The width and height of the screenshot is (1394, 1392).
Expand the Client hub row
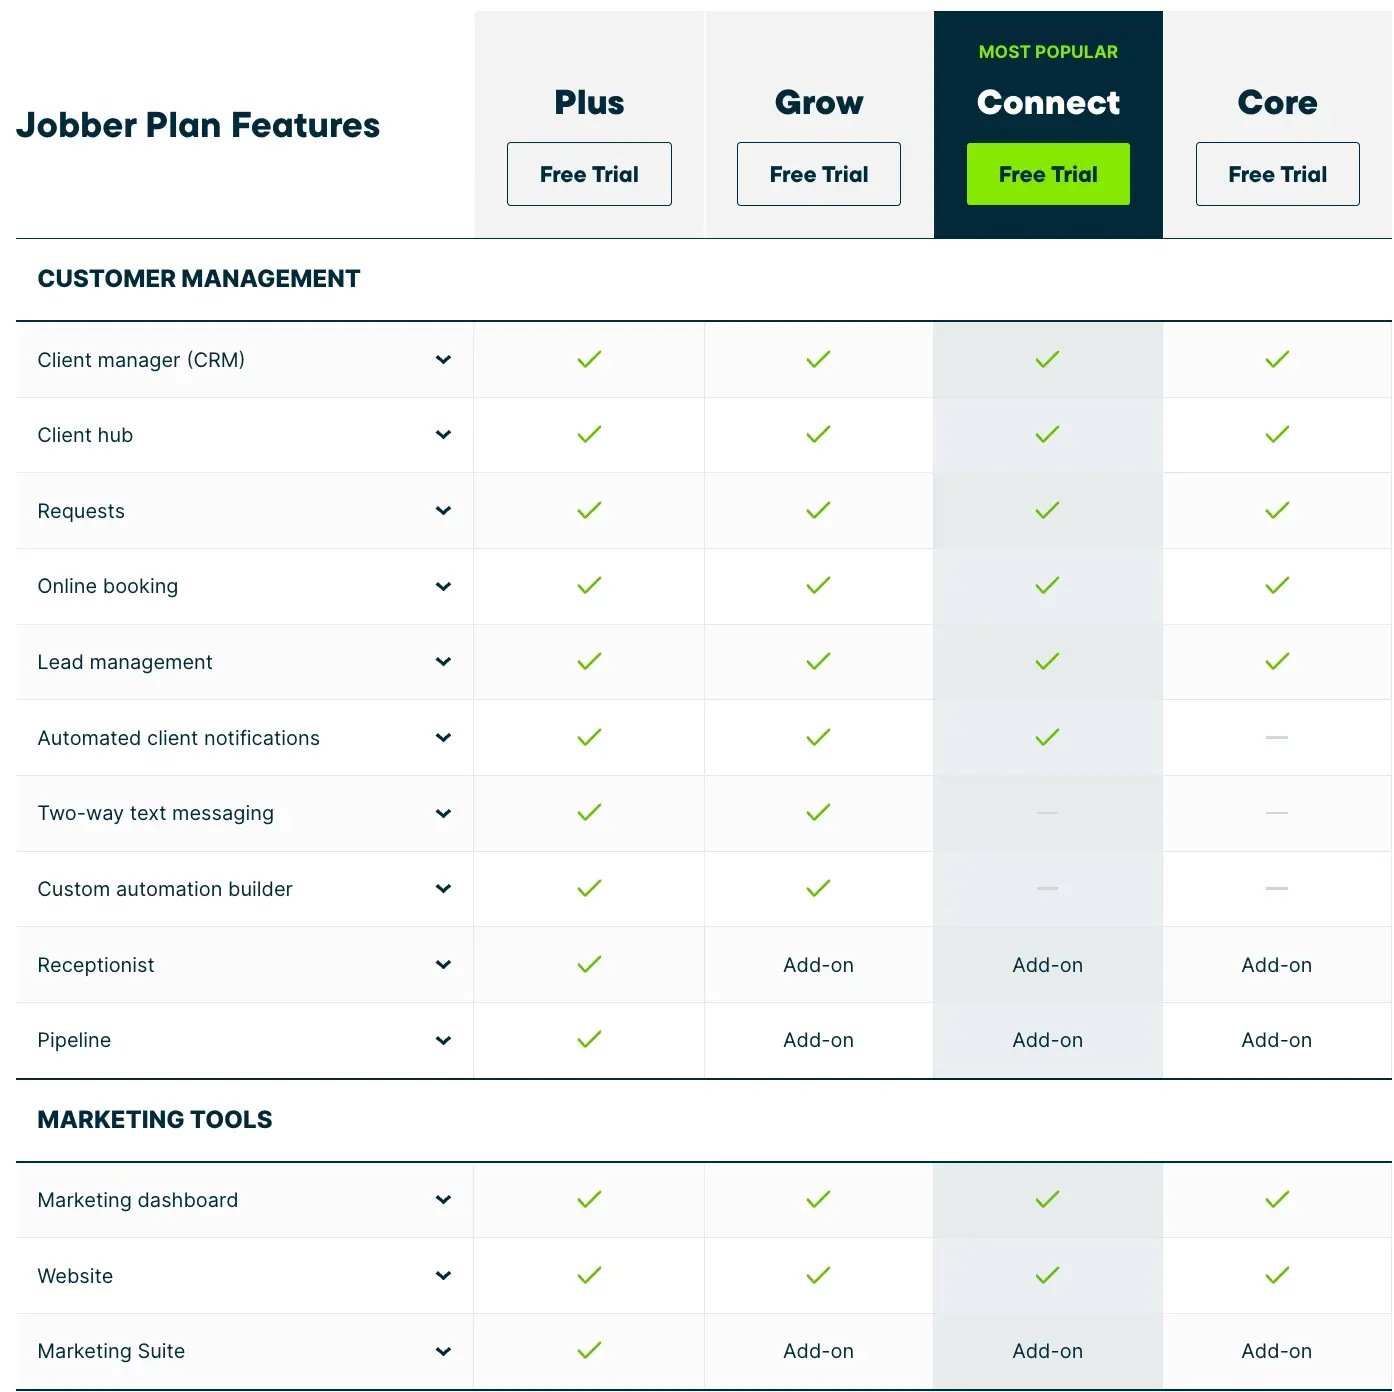443,435
